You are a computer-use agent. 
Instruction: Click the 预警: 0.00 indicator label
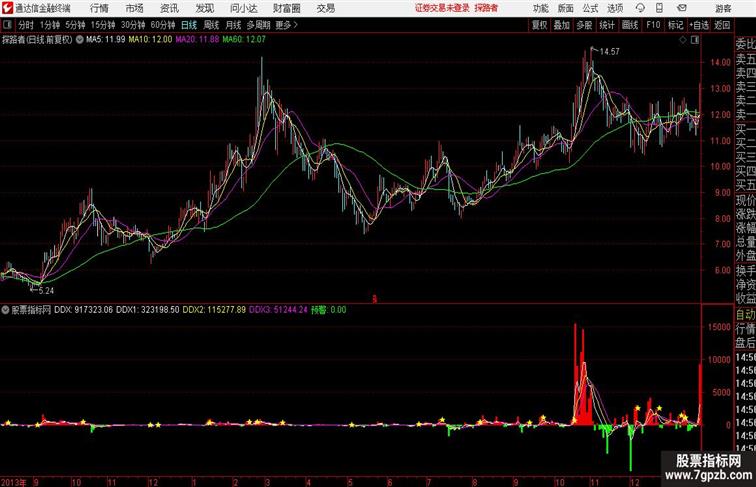click(x=328, y=310)
